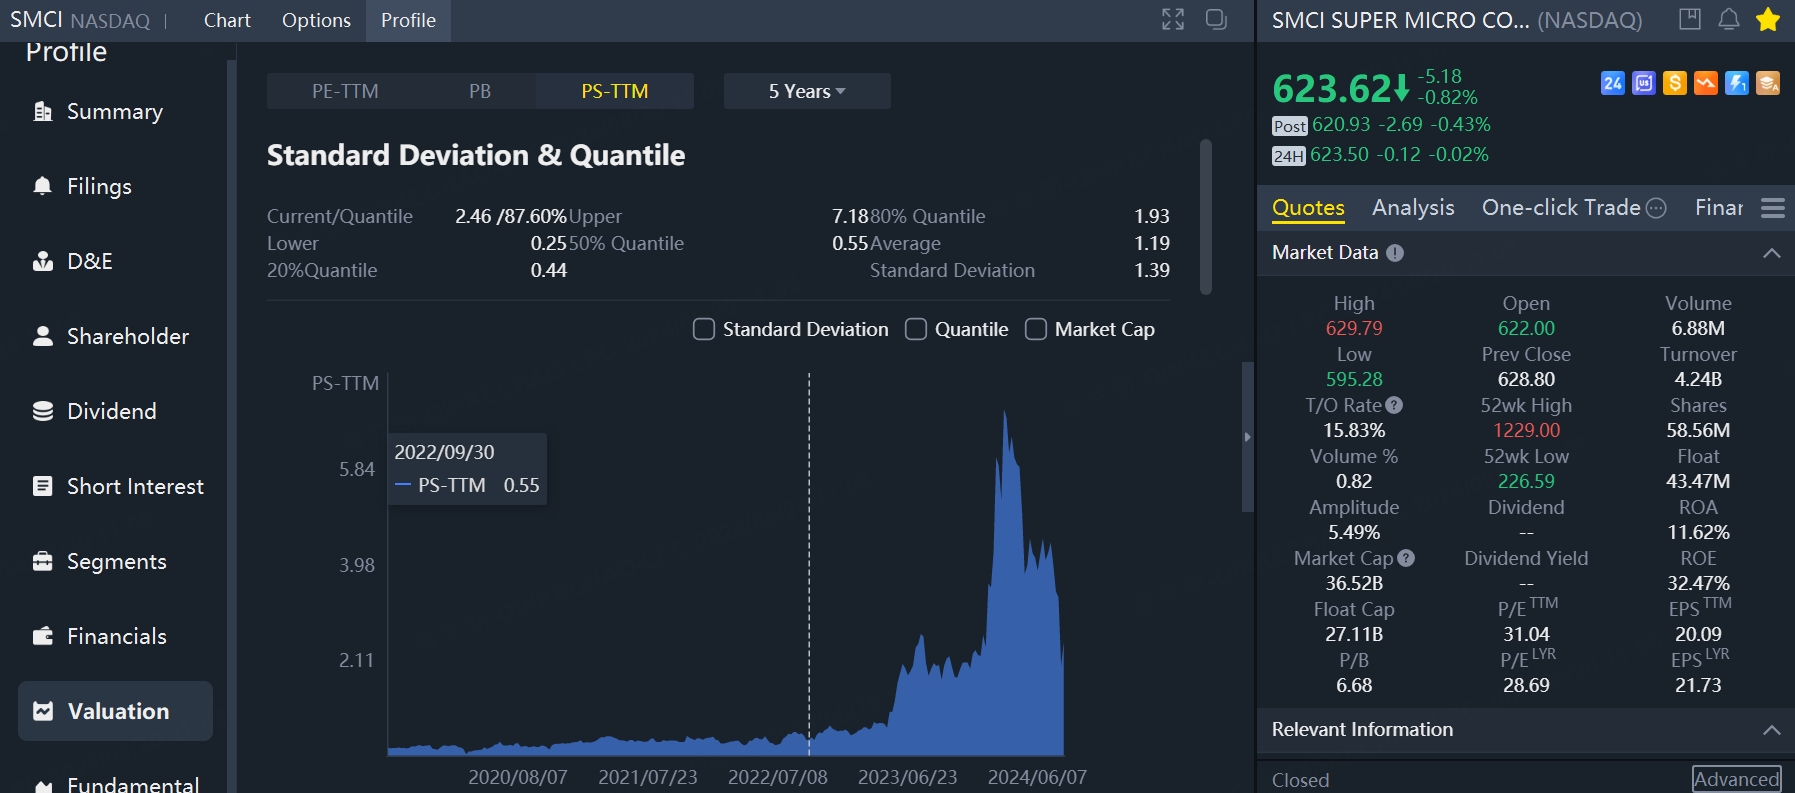
Task: Click the Summary building icon in sidebar
Action: pyautogui.click(x=43, y=111)
